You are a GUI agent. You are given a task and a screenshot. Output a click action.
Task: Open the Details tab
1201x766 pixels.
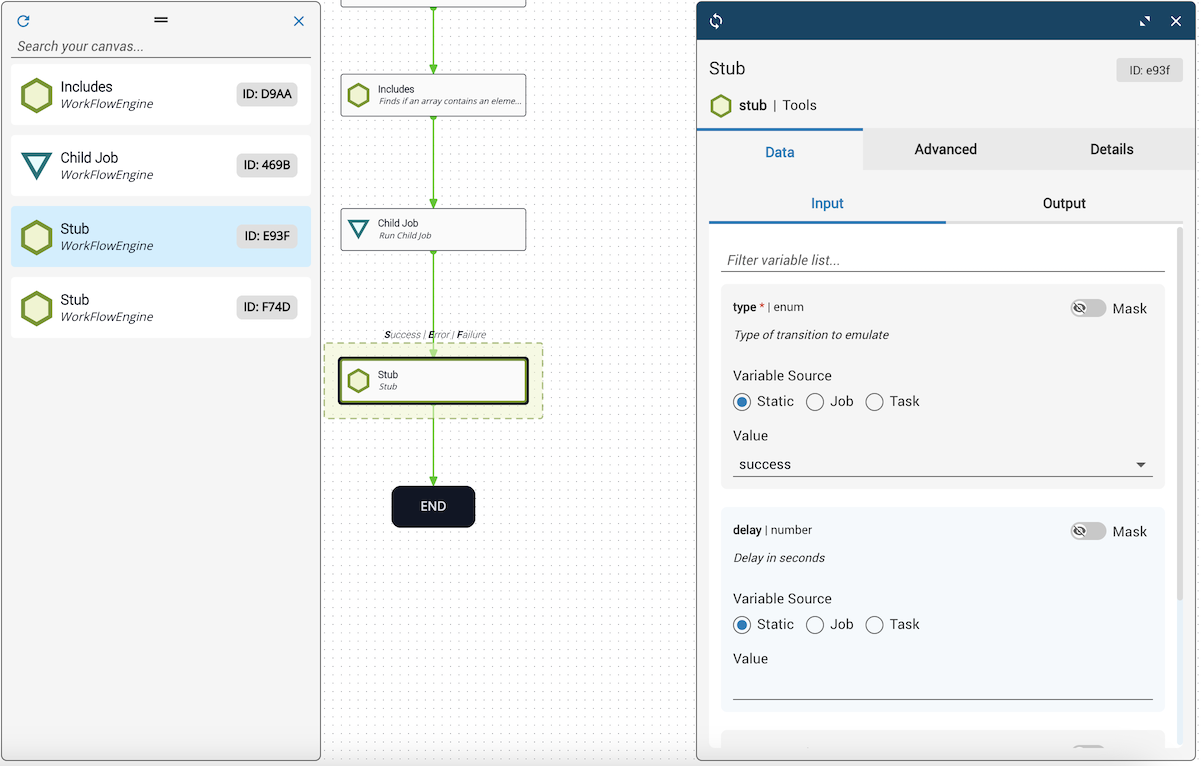point(1111,150)
